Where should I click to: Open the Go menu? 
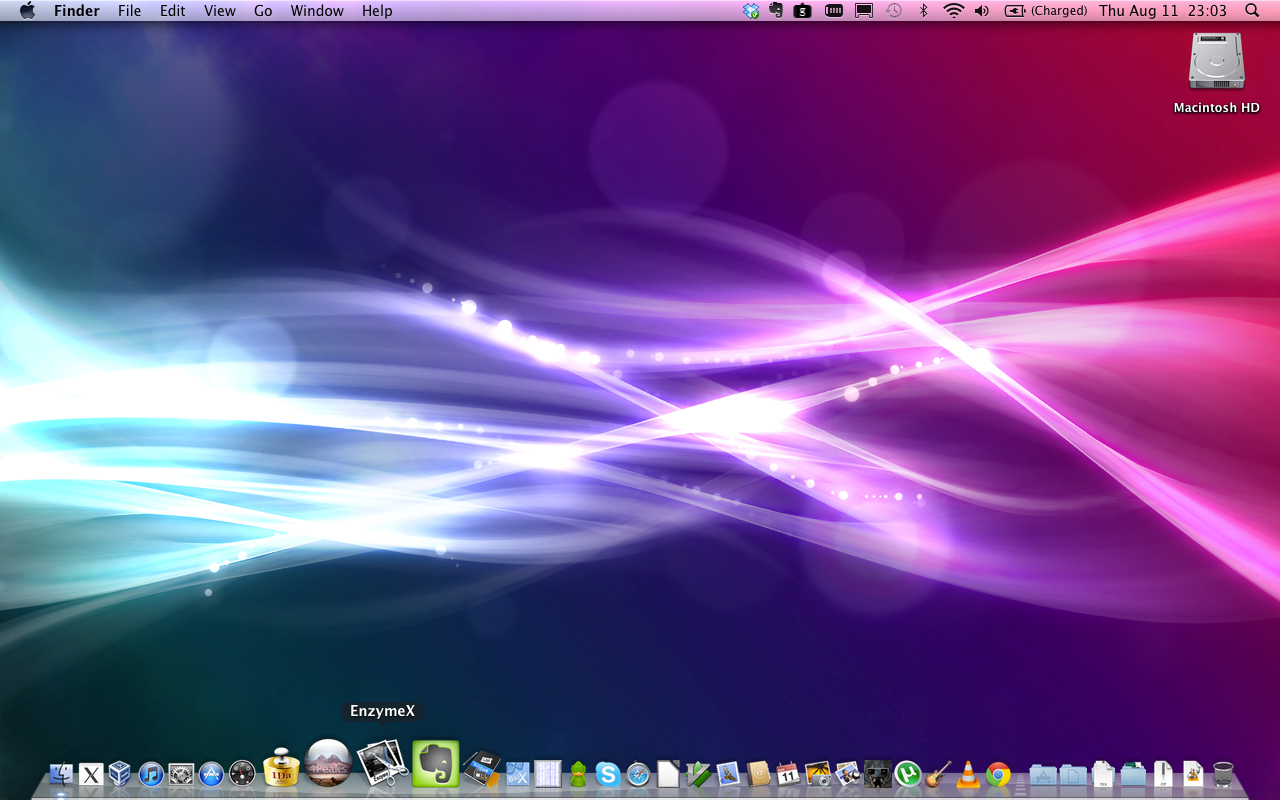pyautogui.click(x=263, y=11)
